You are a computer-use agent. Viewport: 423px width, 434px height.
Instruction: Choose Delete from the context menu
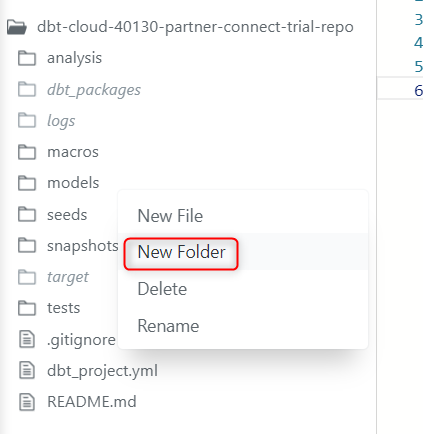point(162,289)
